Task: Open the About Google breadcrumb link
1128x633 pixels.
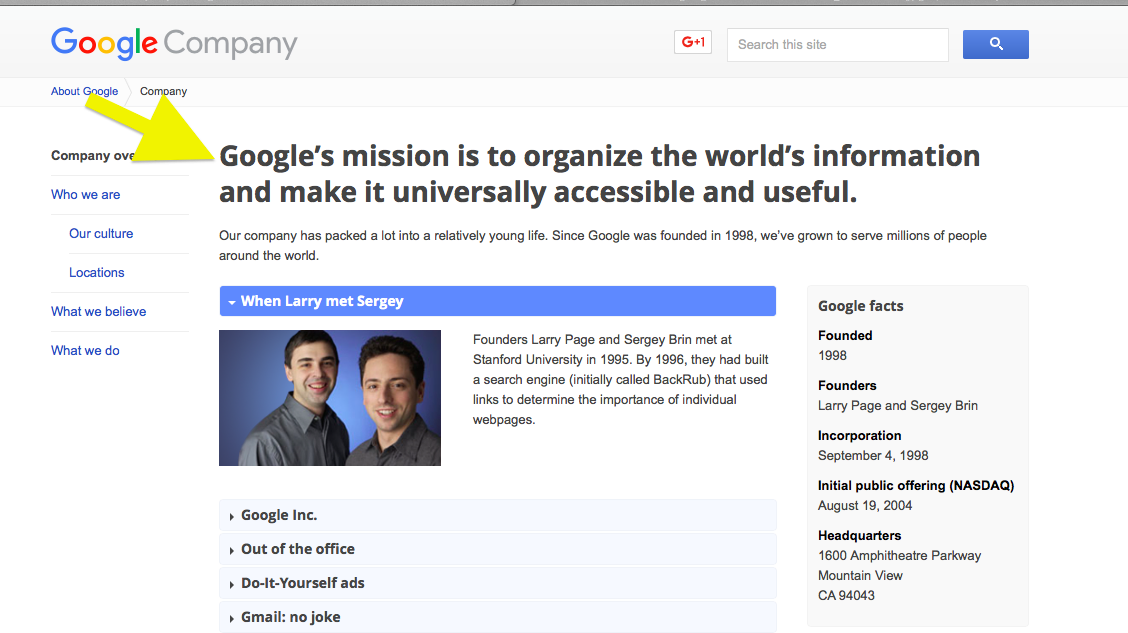Action: [x=84, y=91]
